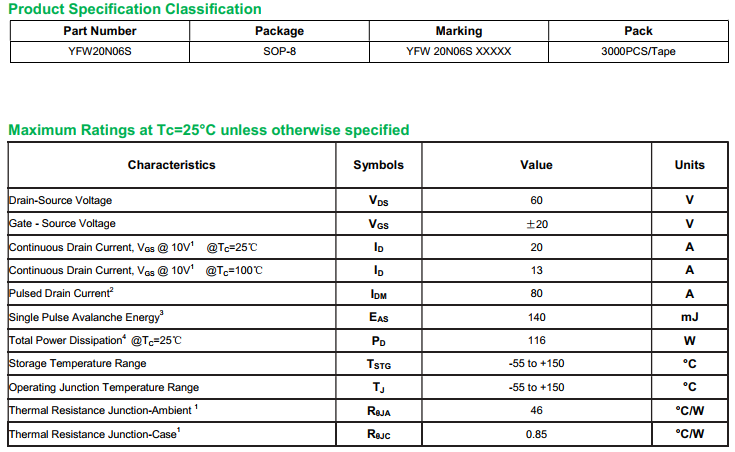Select the Drain-Source Voltage row label
This screenshot has width=735, height=452.
click(61, 200)
